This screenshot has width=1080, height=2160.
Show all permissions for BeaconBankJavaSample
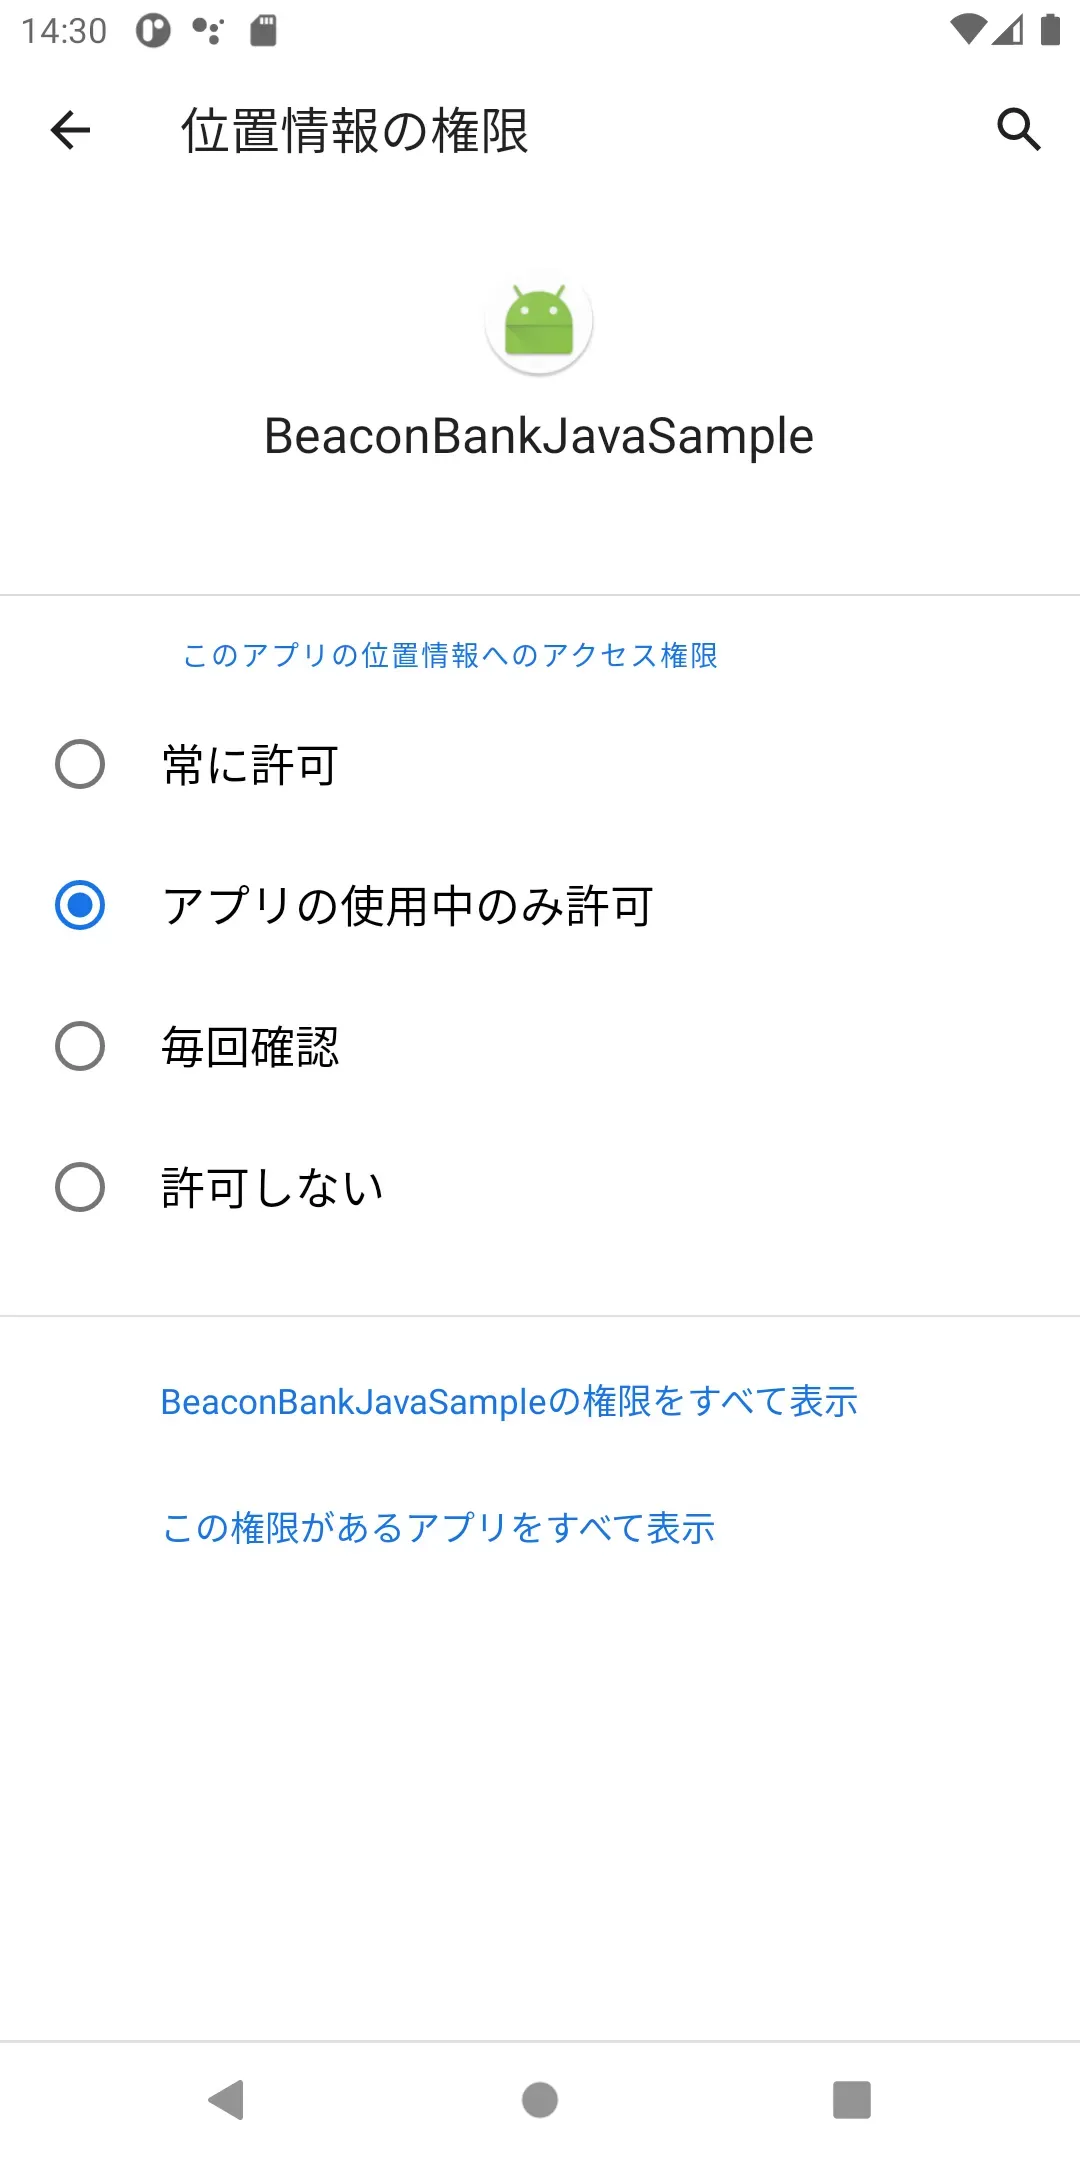(x=509, y=1400)
